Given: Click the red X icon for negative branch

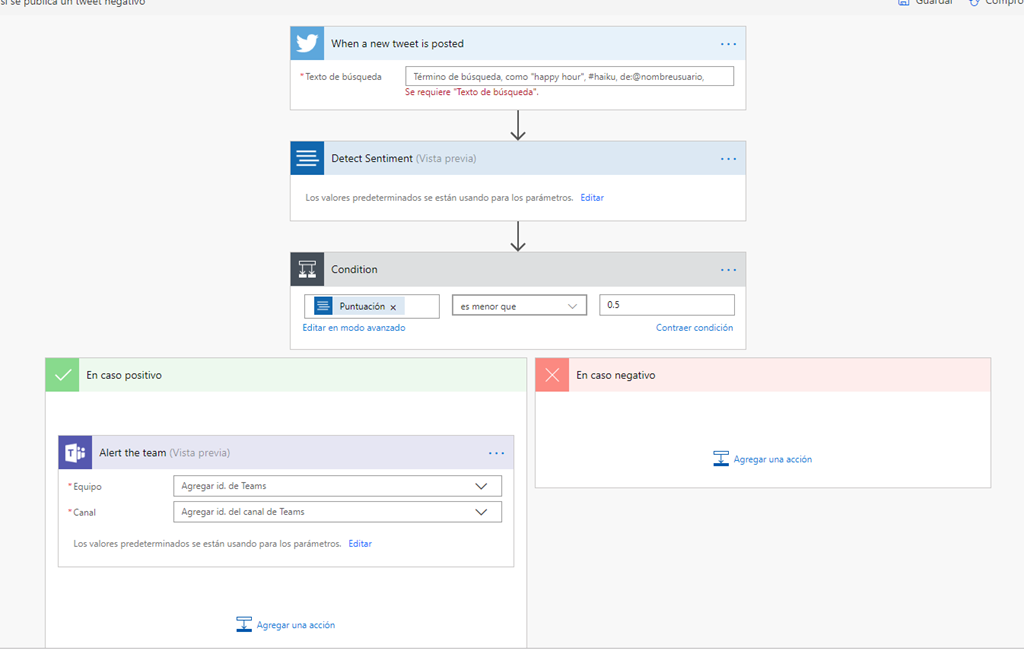Looking at the screenshot, I should [552, 375].
